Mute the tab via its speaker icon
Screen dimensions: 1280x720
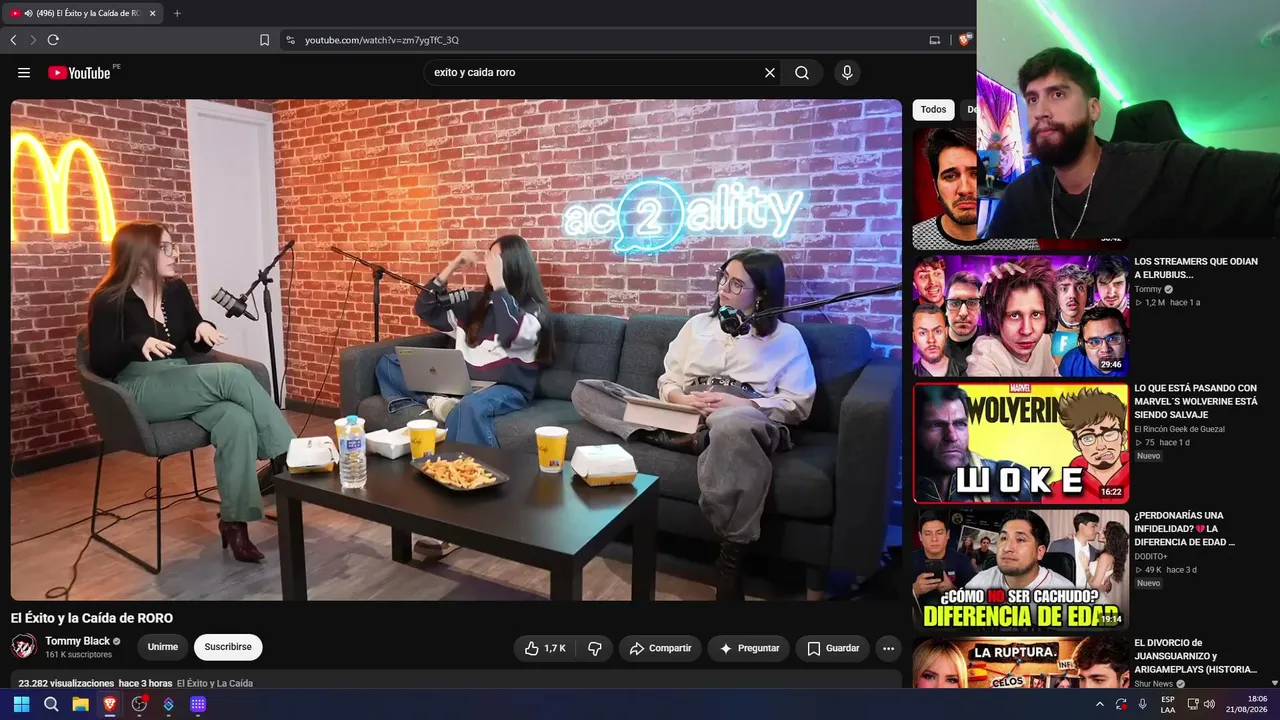pos(27,13)
